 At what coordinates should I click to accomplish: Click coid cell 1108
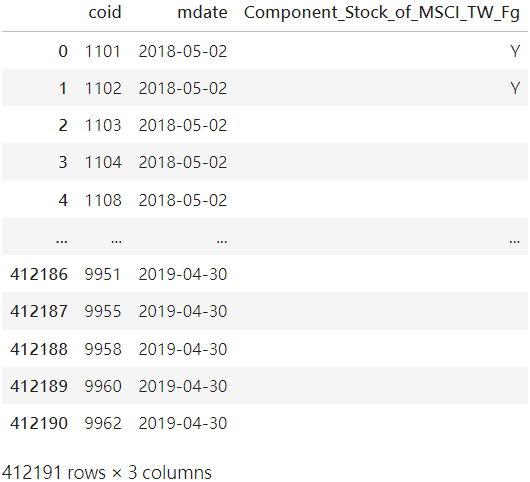103,200
